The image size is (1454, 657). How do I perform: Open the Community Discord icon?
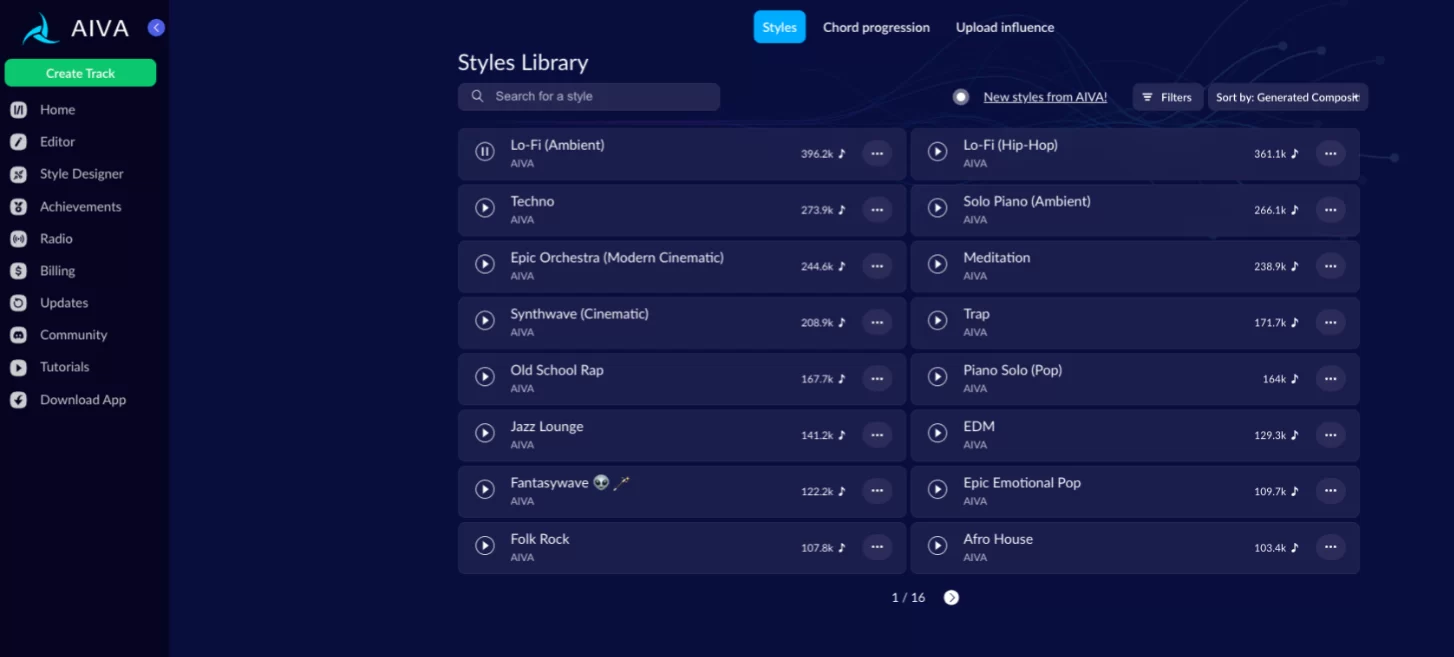18,335
